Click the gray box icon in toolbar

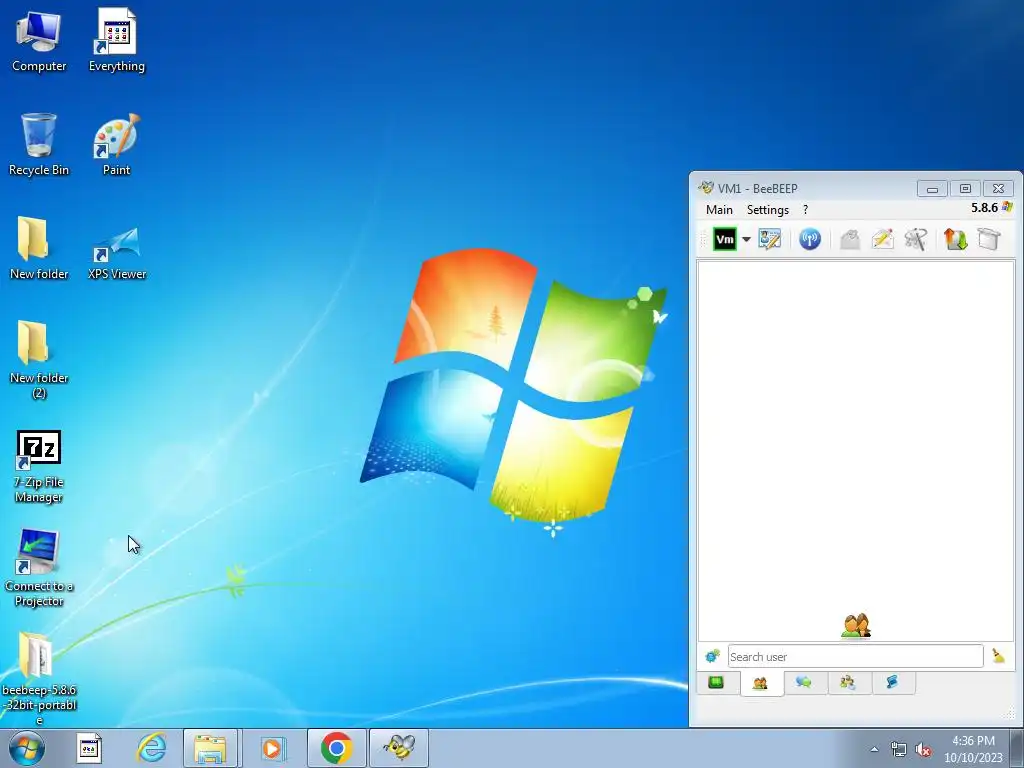[x=989, y=239]
